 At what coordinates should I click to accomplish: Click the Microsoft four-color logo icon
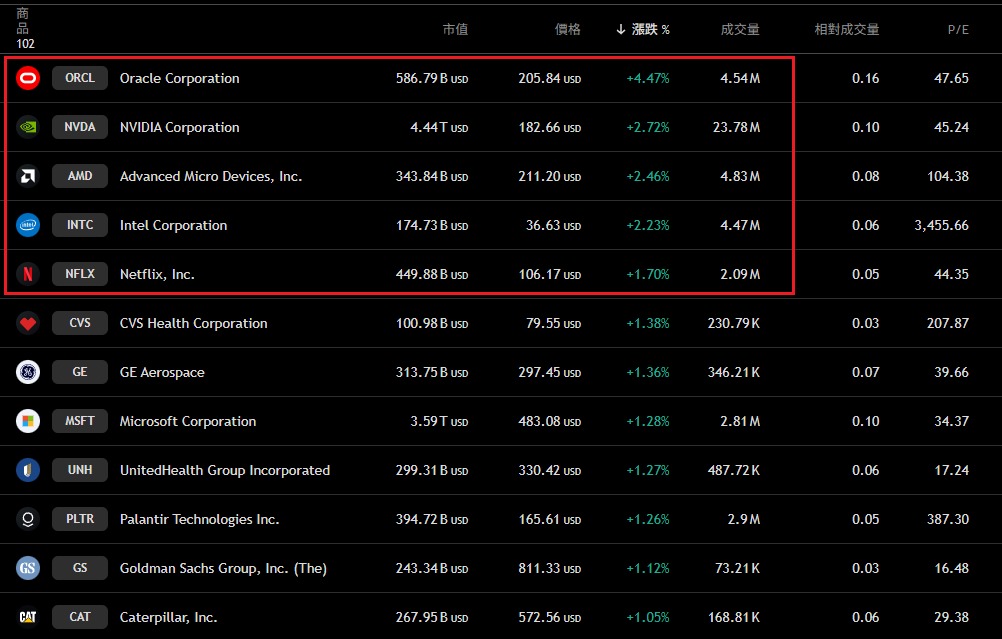pyautogui.click(x=28, y=421)
